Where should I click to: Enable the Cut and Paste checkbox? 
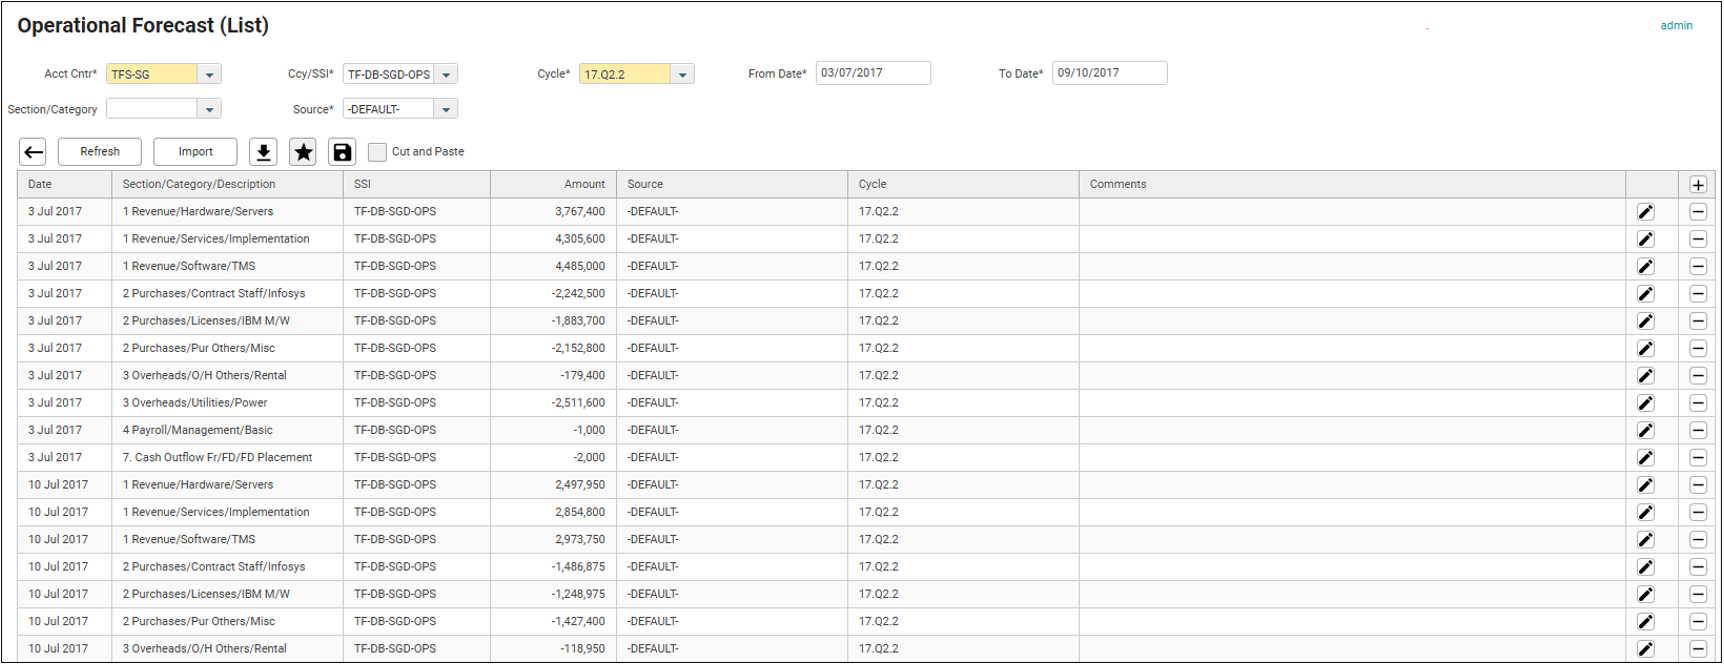coord(377,152)
